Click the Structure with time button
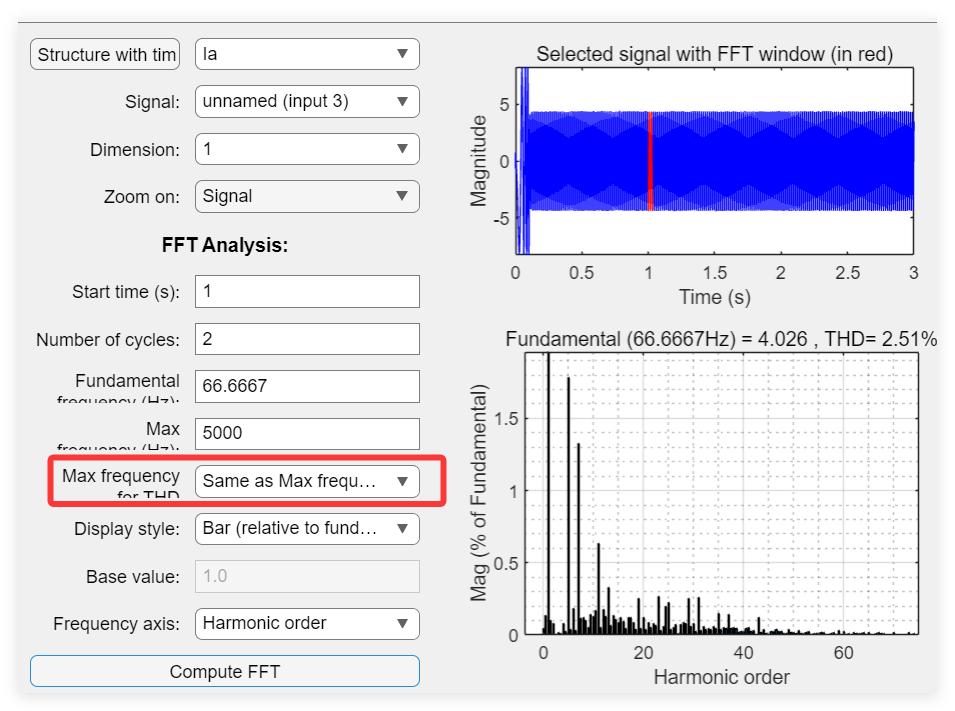Screen dimensions: 955x711 tap(105, 54)
